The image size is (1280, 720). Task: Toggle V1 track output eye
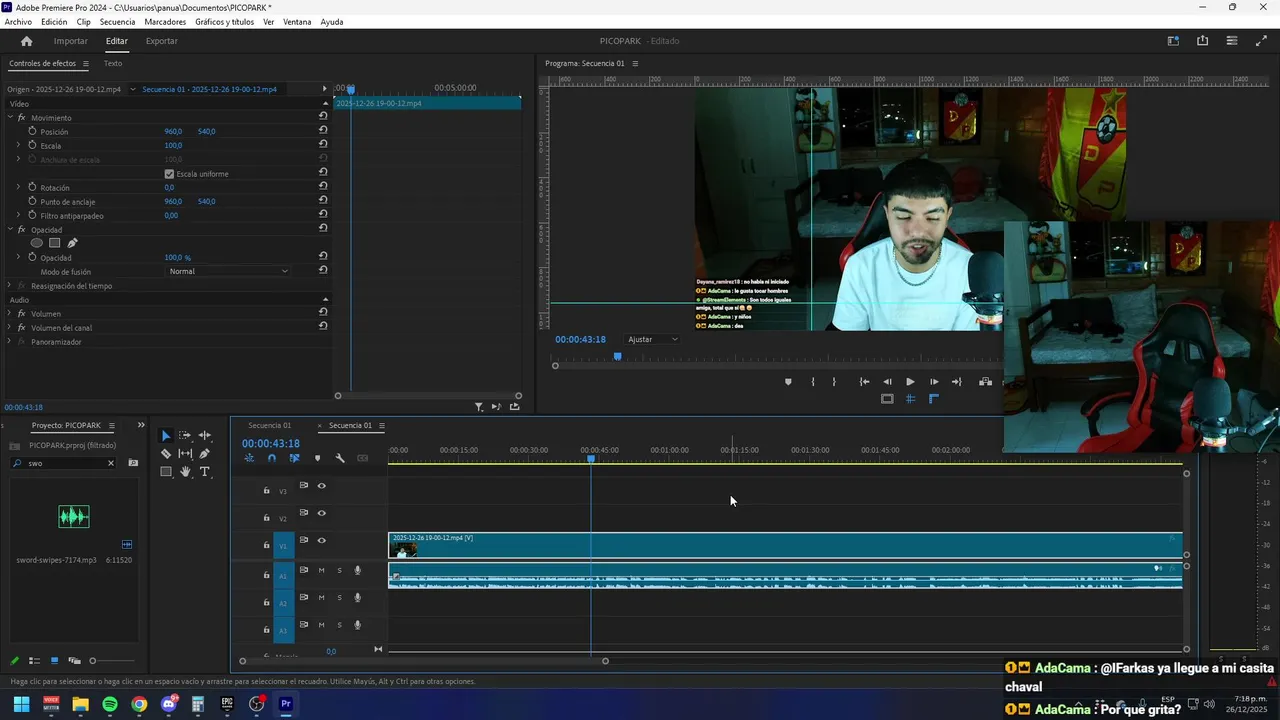click(322, 541)
